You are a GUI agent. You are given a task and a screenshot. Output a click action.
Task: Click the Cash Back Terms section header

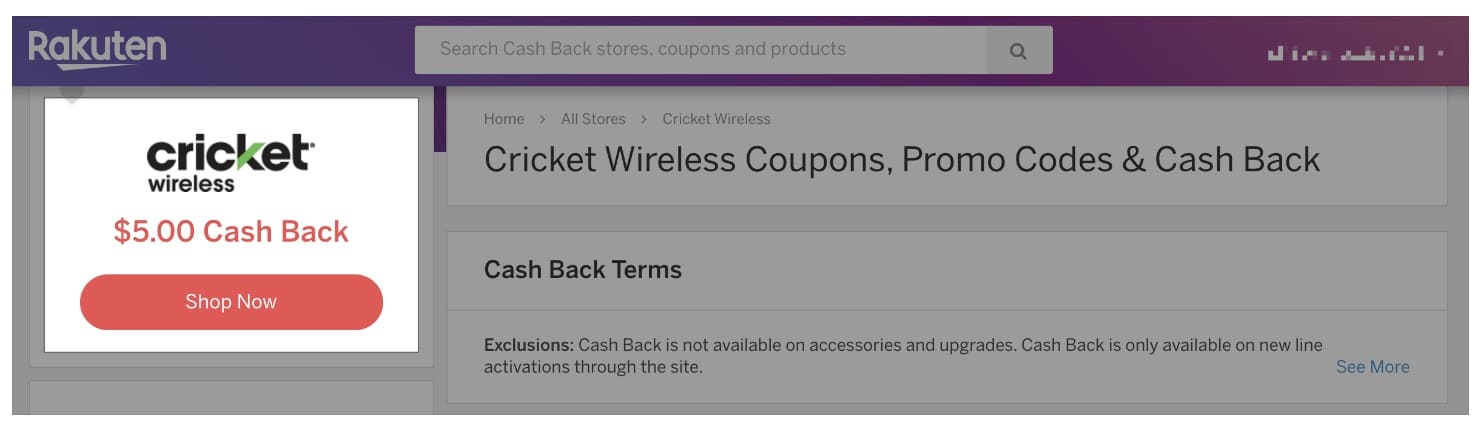click(583, 270)
